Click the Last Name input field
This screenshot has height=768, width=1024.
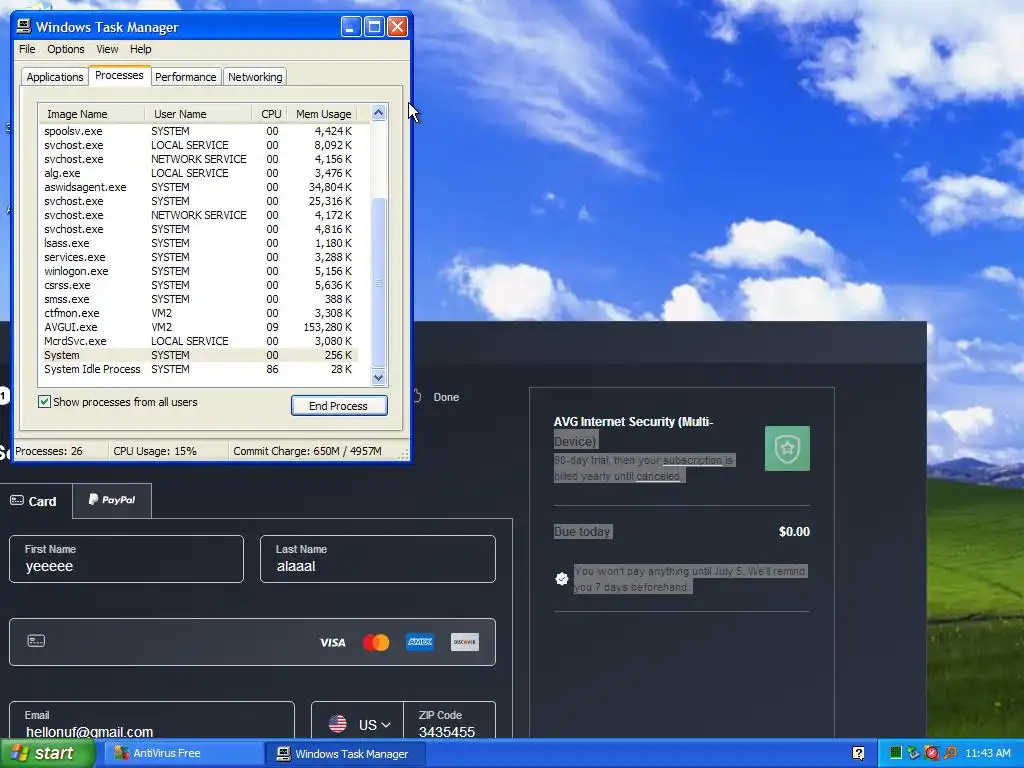[x=377, y=559]
